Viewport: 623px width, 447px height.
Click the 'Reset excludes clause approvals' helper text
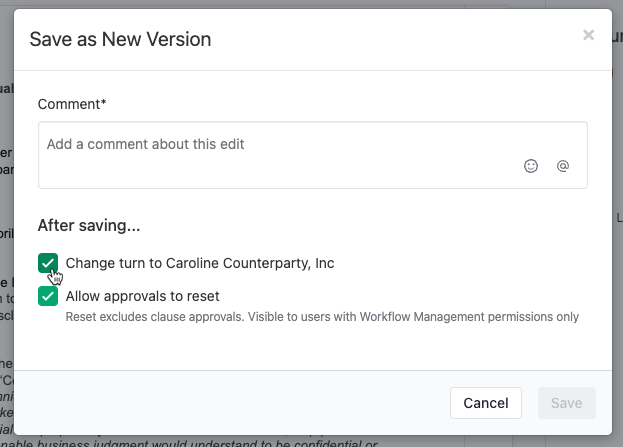click(x=155, y=317)
